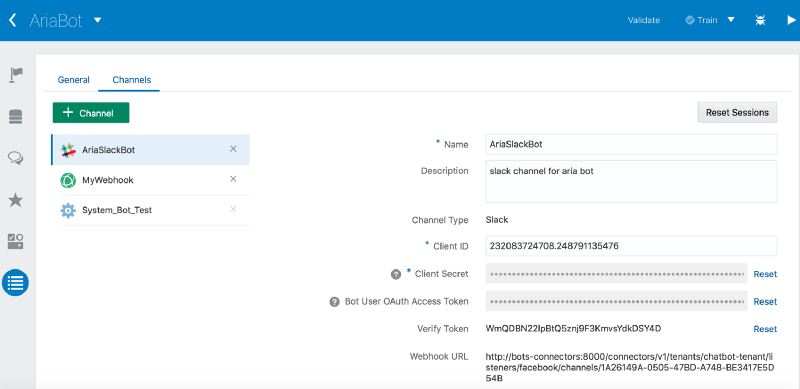Expand the Train dropdown arrow

click(731, 20)
